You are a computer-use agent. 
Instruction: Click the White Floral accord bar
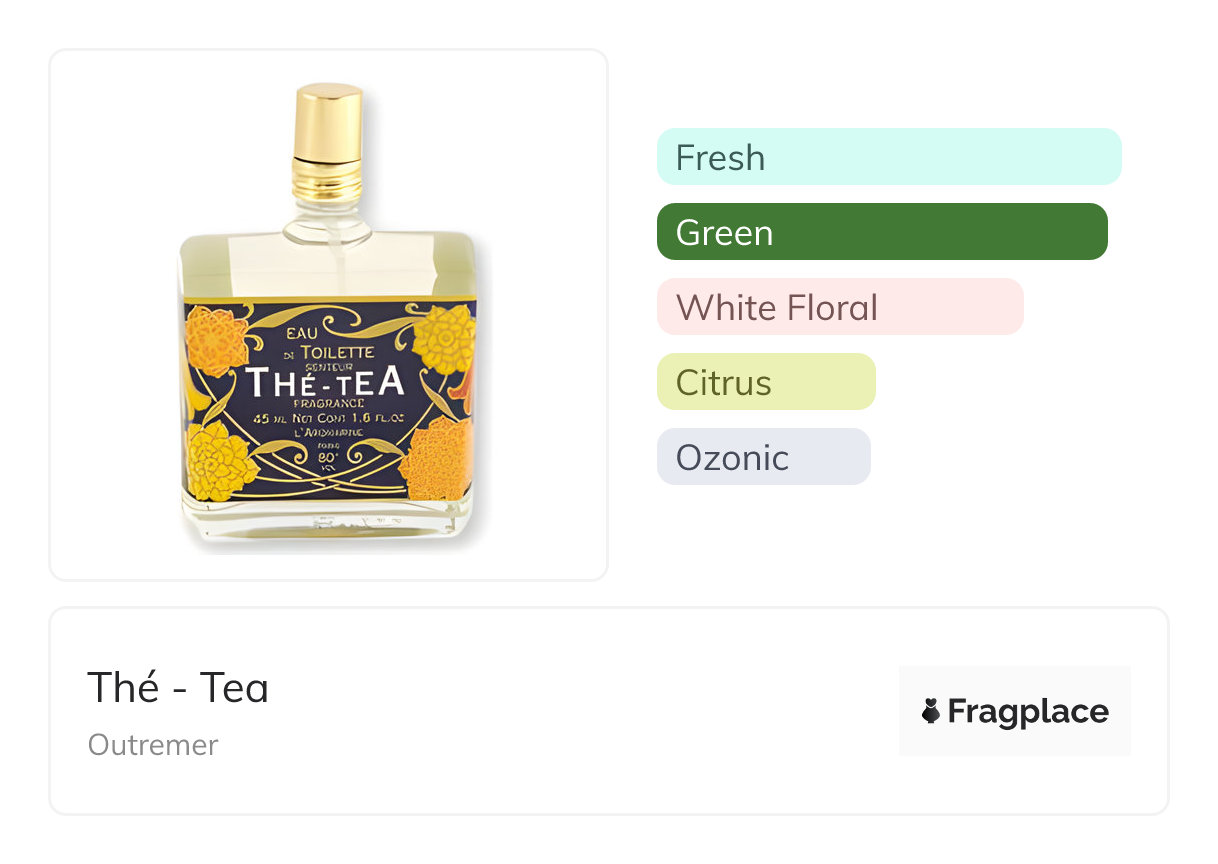(840, 307)
